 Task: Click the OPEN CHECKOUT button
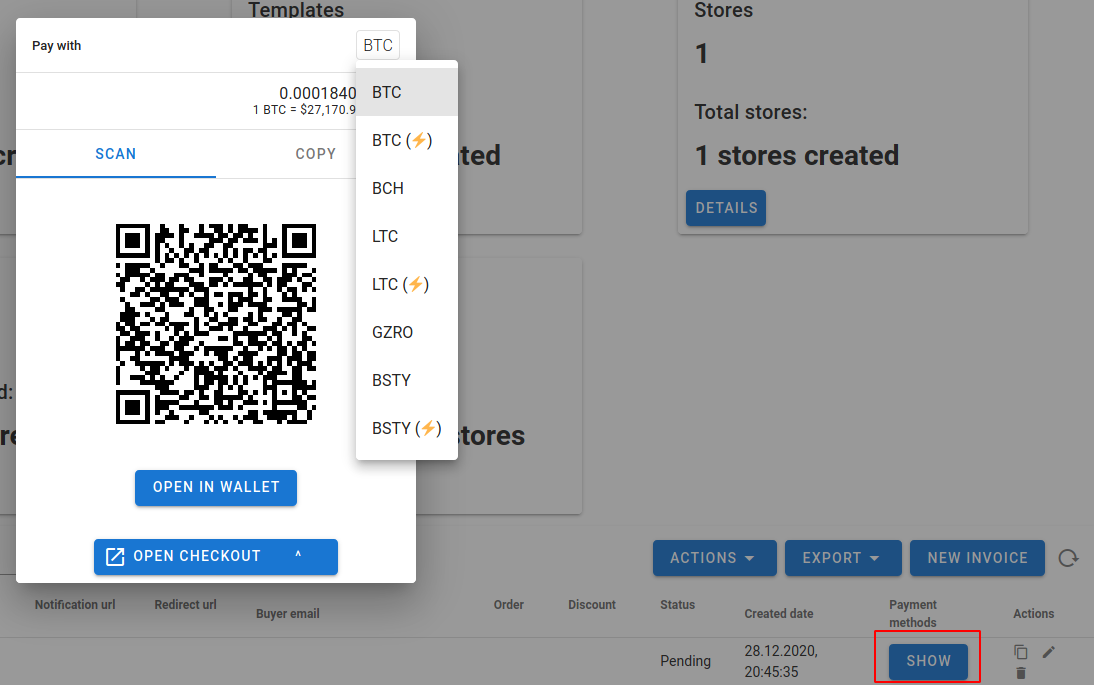216,557
